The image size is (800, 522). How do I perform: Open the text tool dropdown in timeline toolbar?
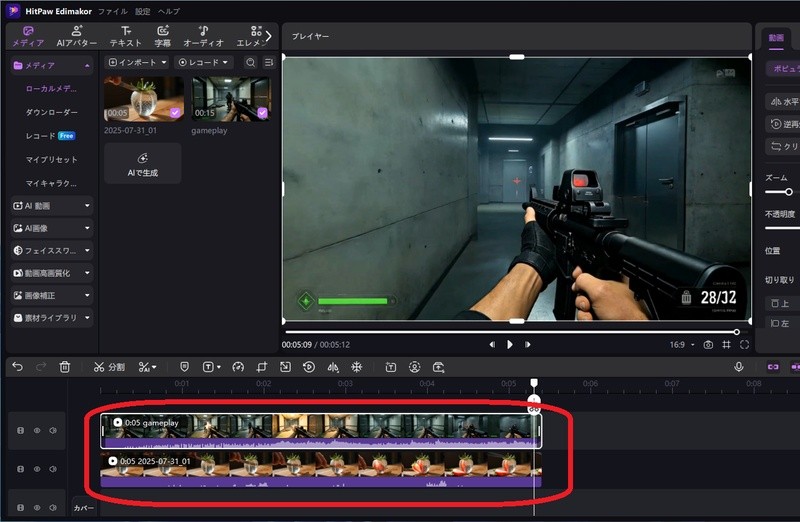pyautogui.click(x=211, y=367)
